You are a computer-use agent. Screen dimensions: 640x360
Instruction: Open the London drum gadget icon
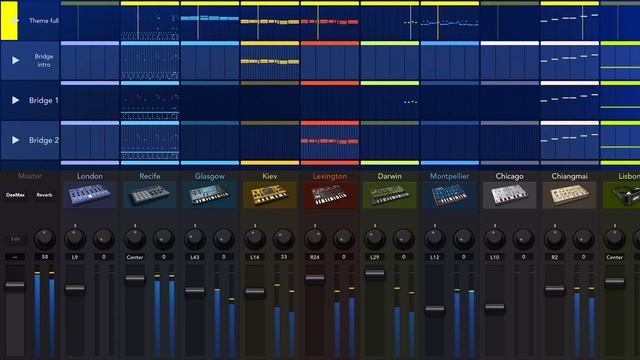pos(89,194)
